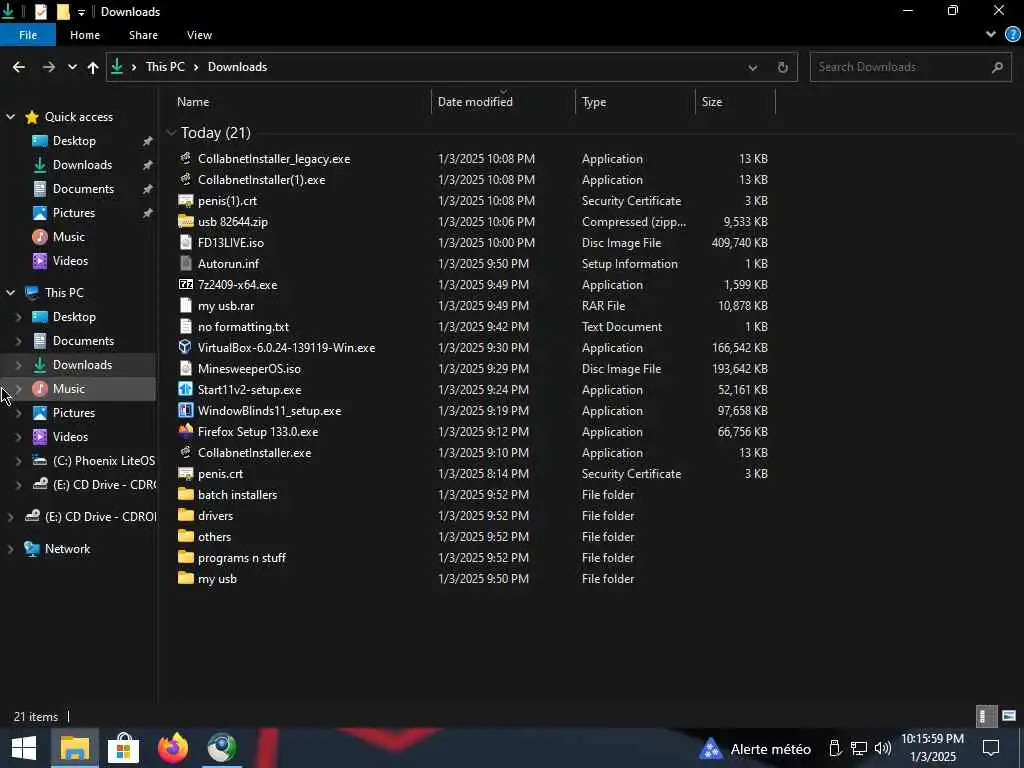Viewport: 1024px width, 768px height.
Task: Click the Forward navigation arrow
Action: tap(48, 67)
